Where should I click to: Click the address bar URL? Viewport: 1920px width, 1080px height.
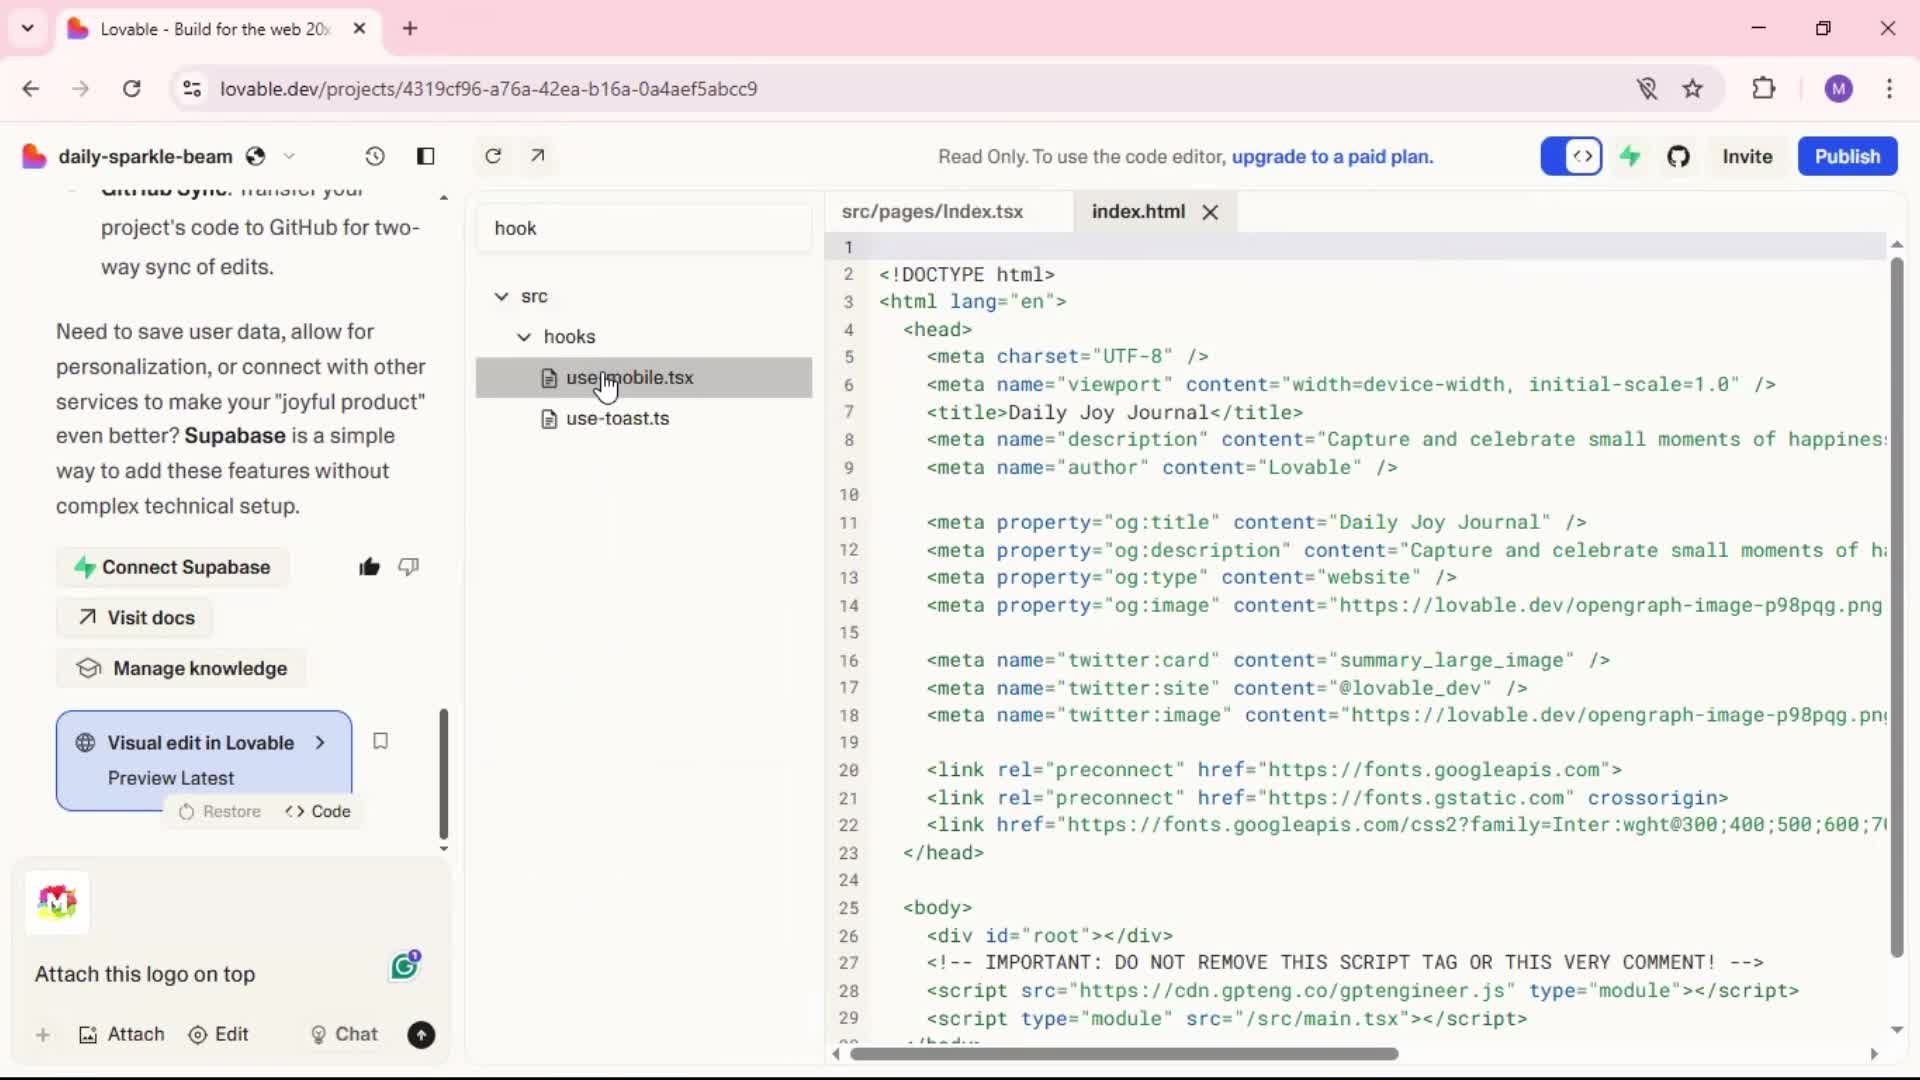pos(488,89)
